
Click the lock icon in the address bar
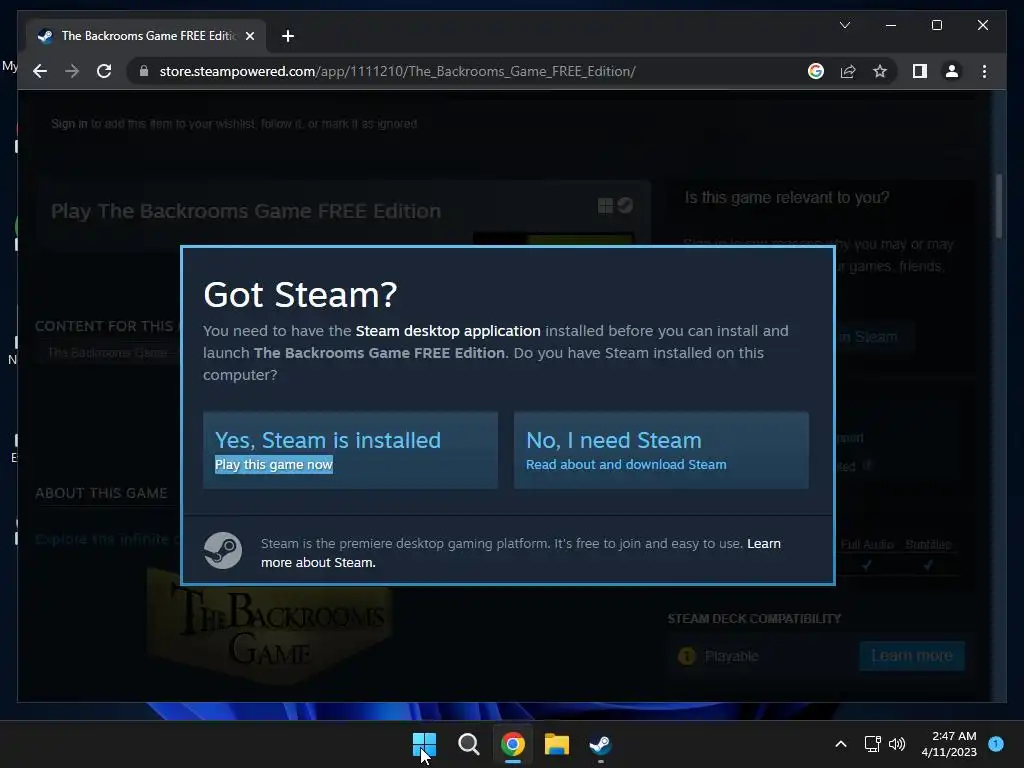click(144, 71)
